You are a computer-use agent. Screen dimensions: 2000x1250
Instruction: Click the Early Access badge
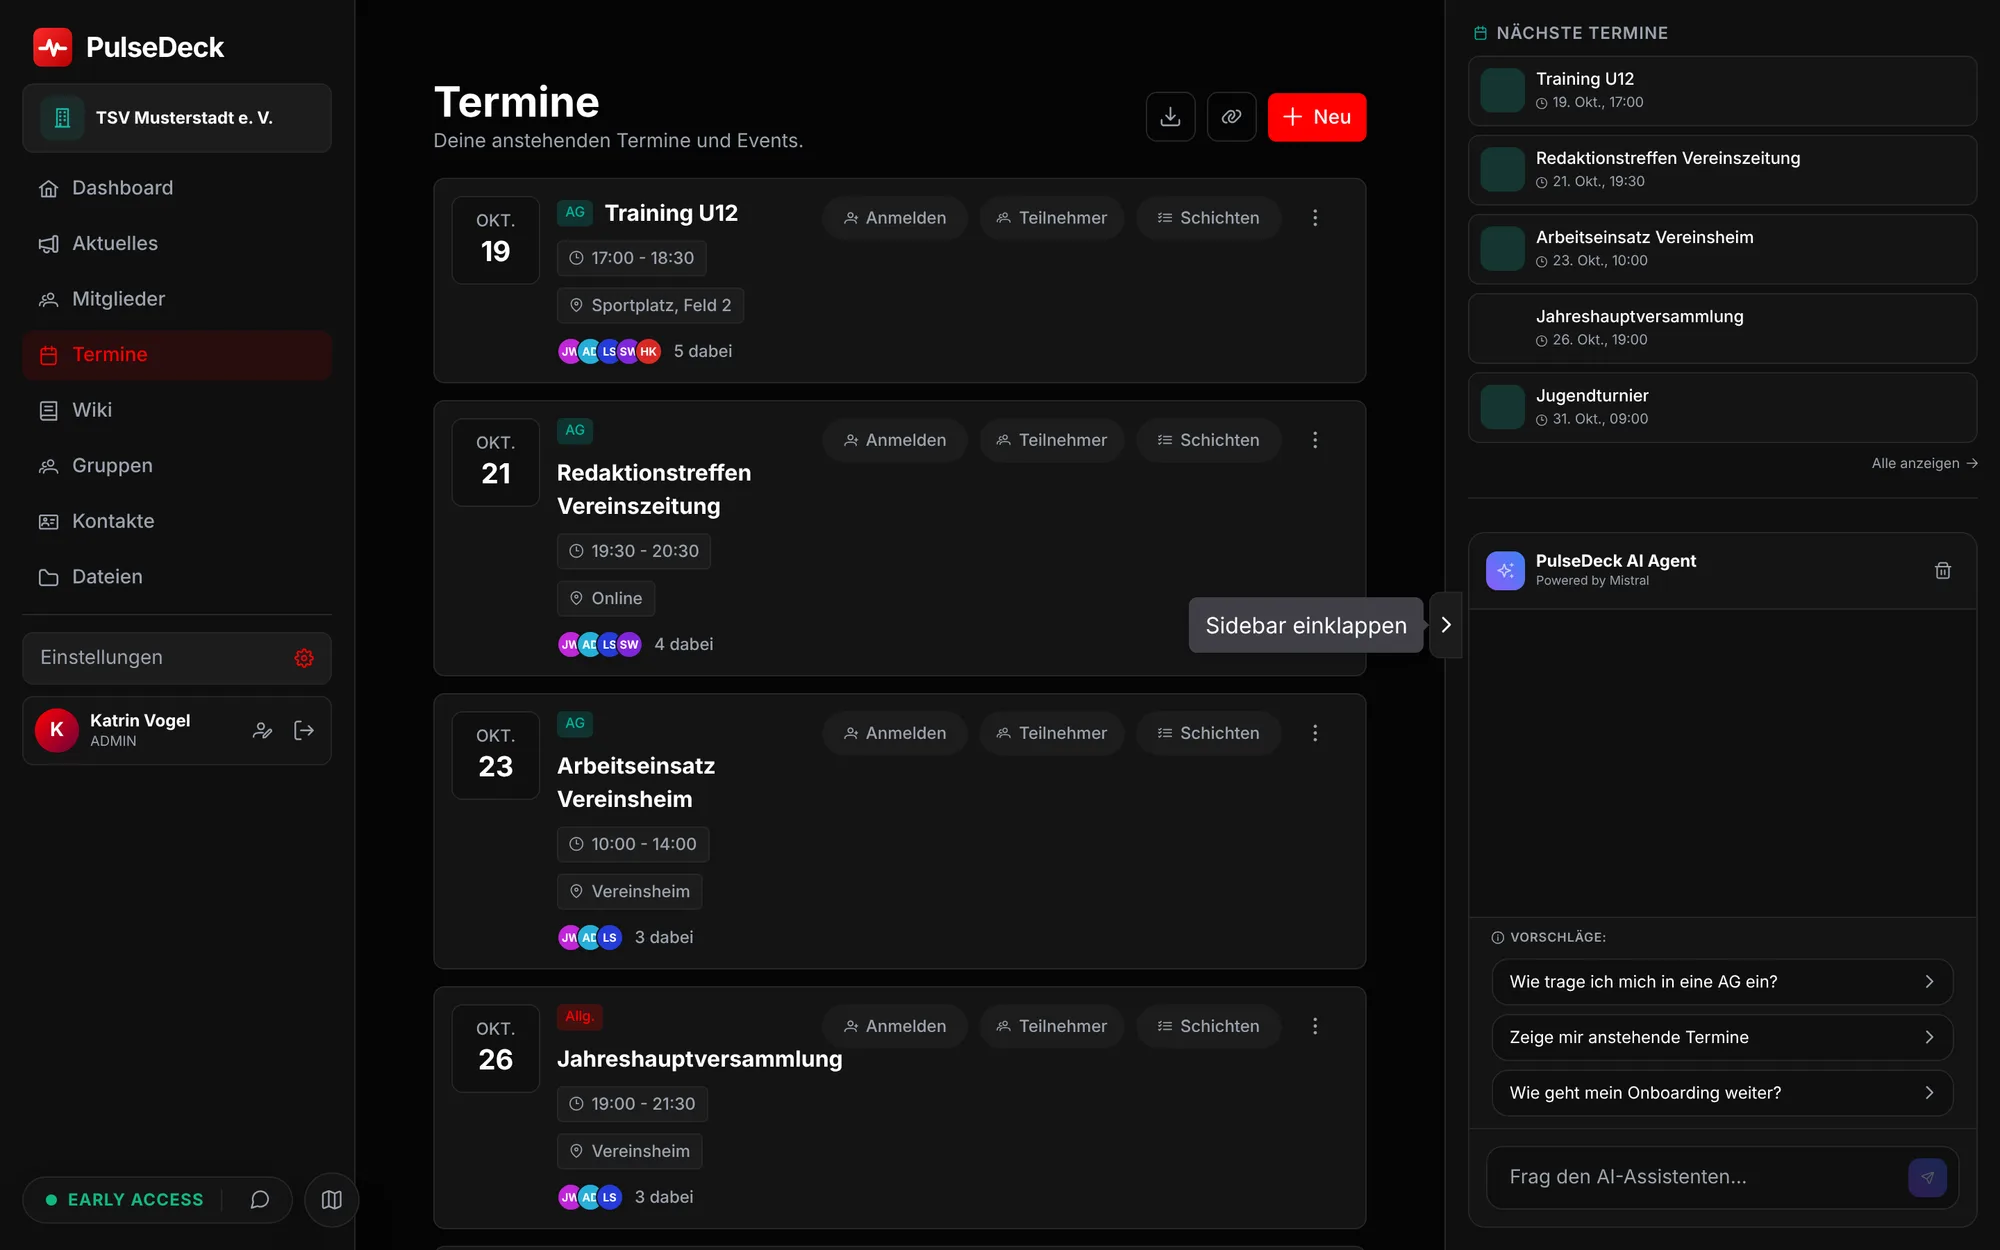click(124, 1199)
